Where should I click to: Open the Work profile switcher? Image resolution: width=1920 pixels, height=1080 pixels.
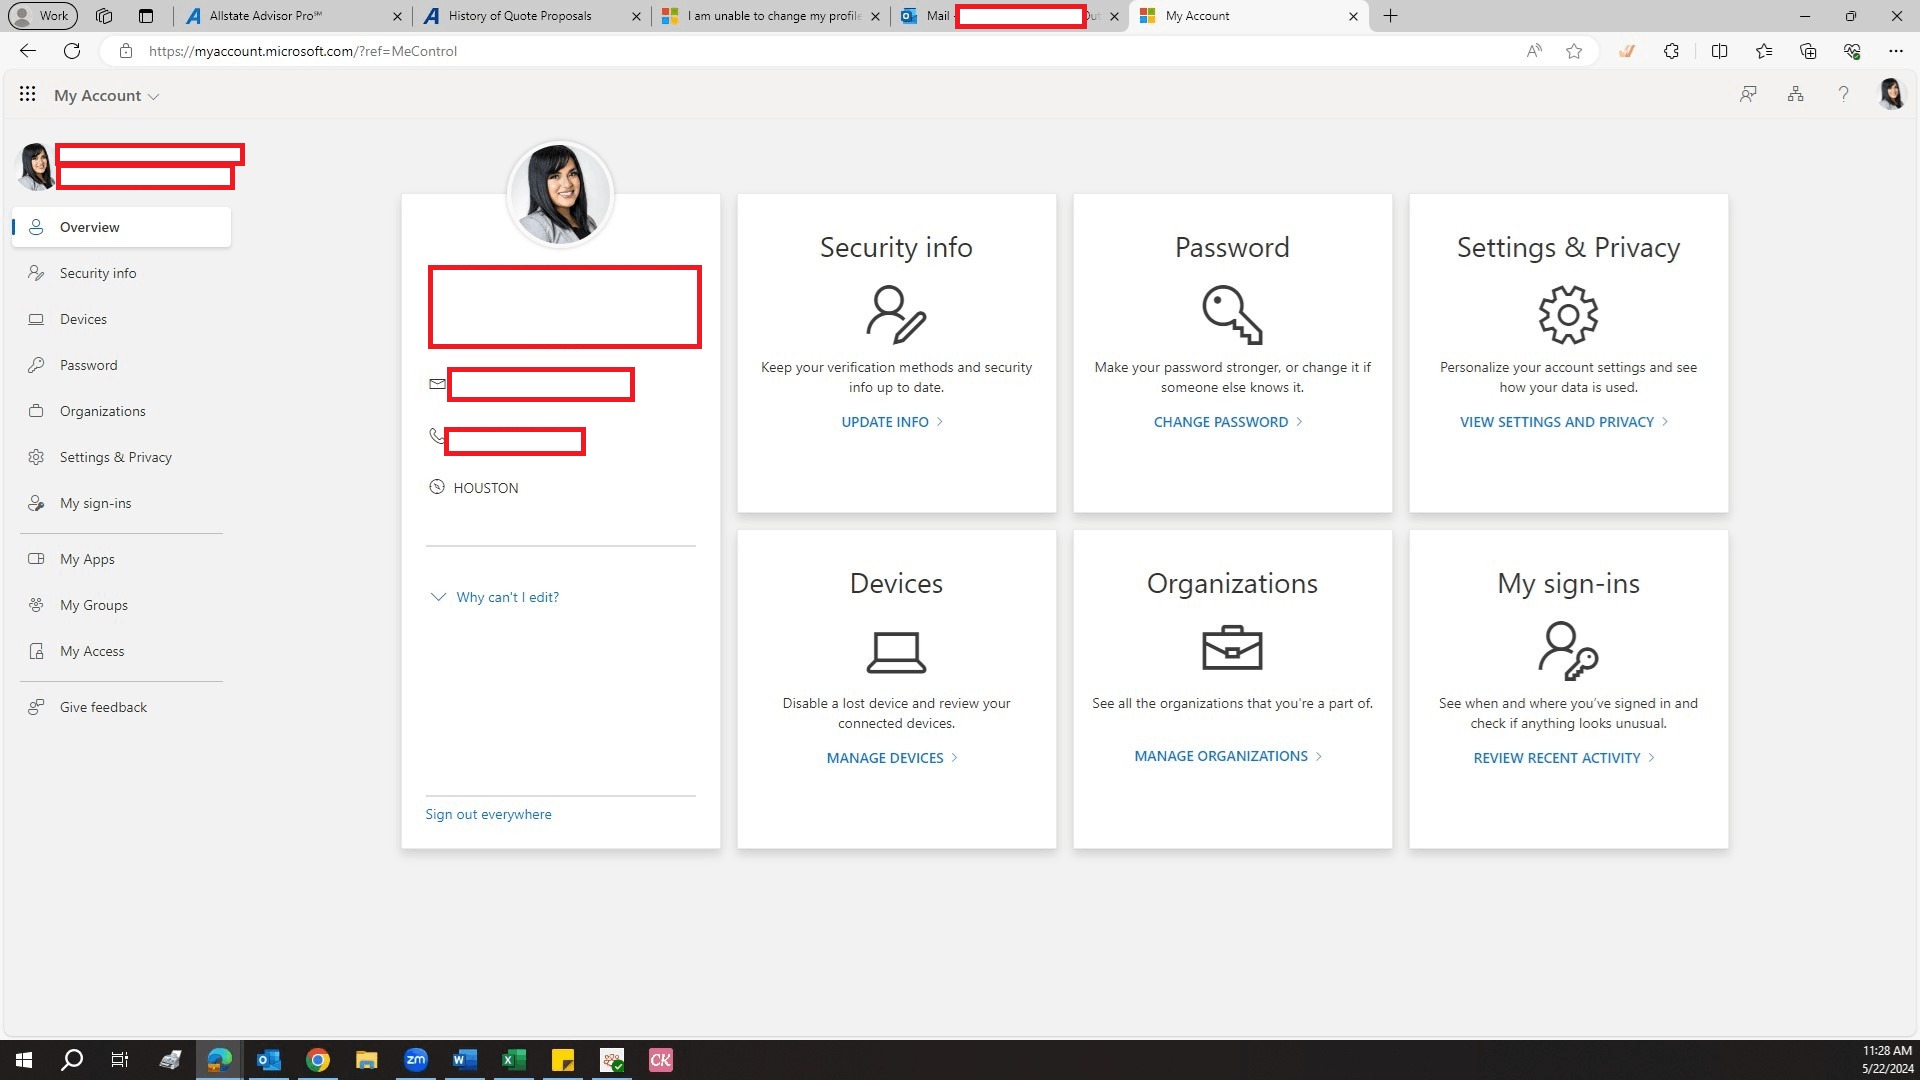coord(41,16)
